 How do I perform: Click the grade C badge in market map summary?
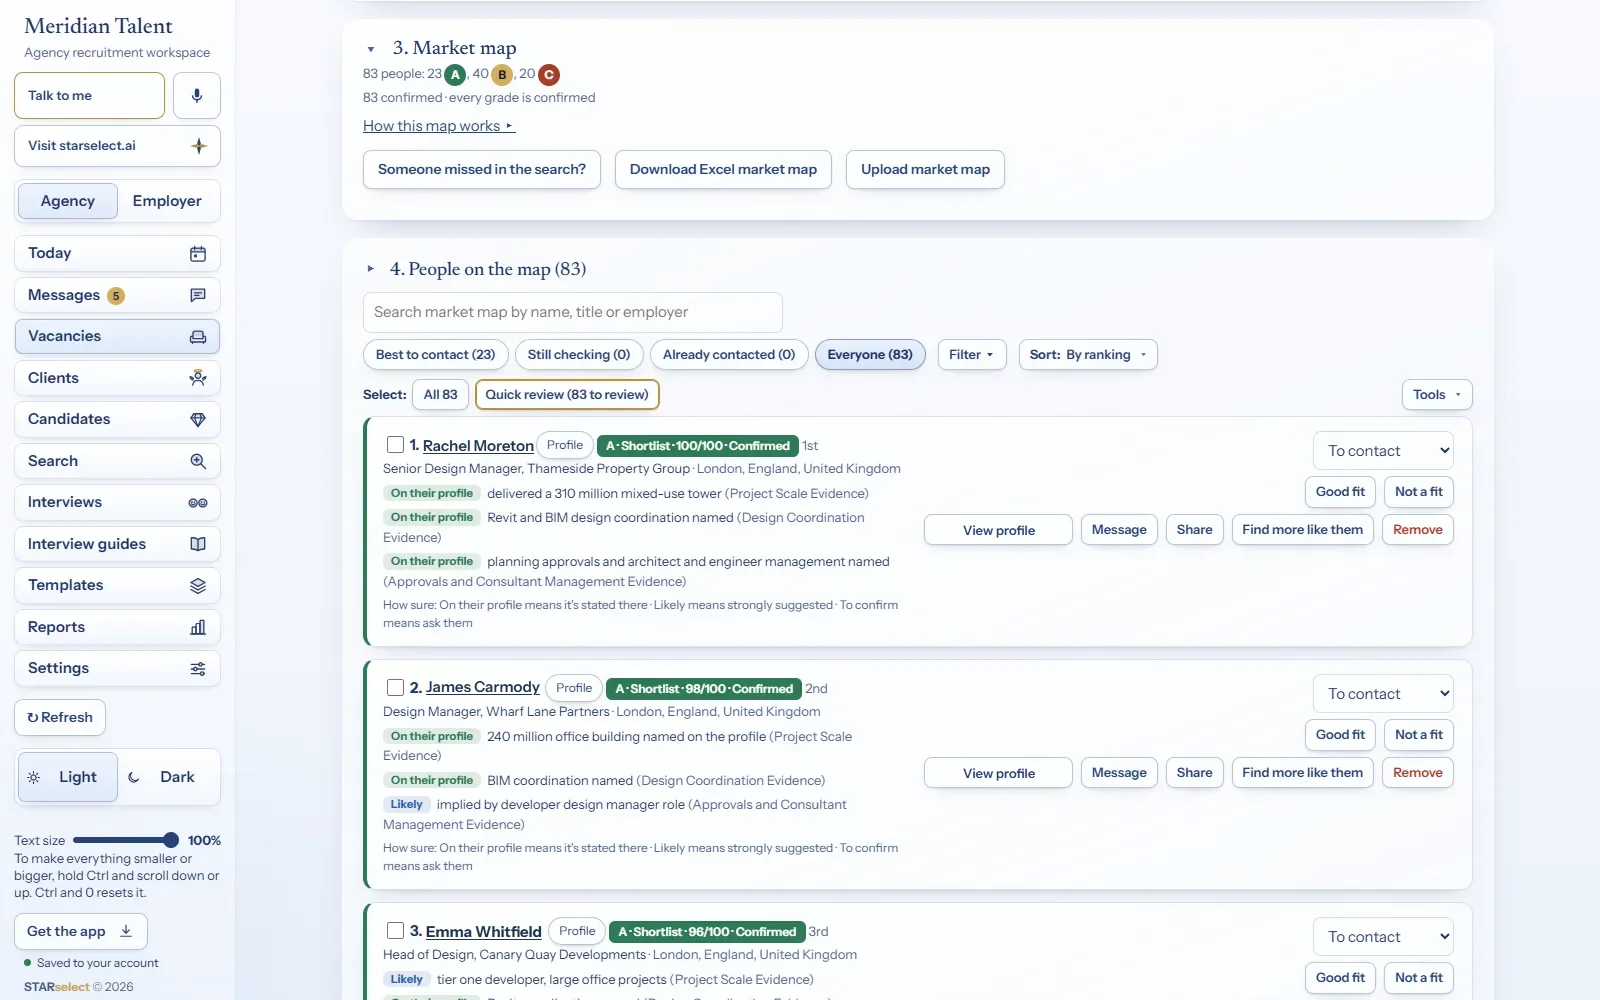coord(549,75)
